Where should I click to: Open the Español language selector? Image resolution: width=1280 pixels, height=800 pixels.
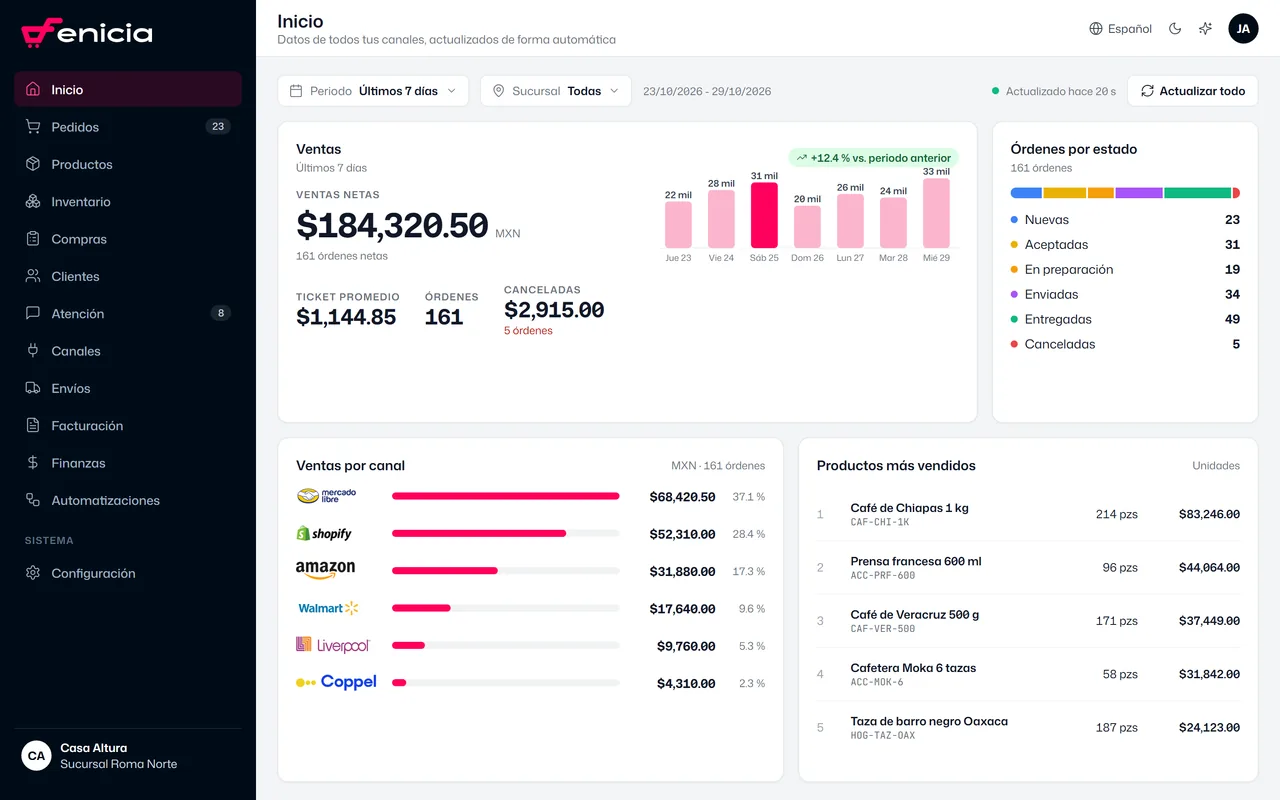[1121, 29]
